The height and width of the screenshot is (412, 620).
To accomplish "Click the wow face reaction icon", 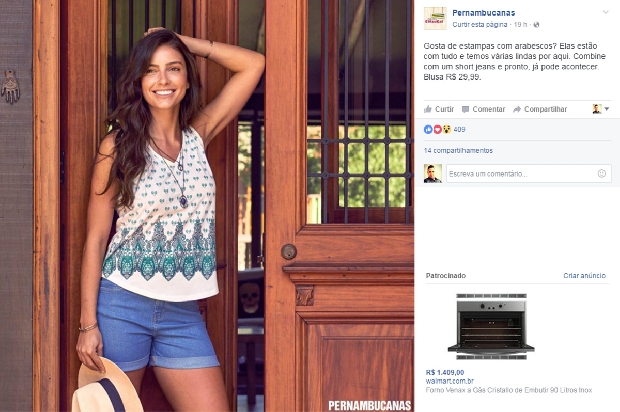I will (446, 129).
